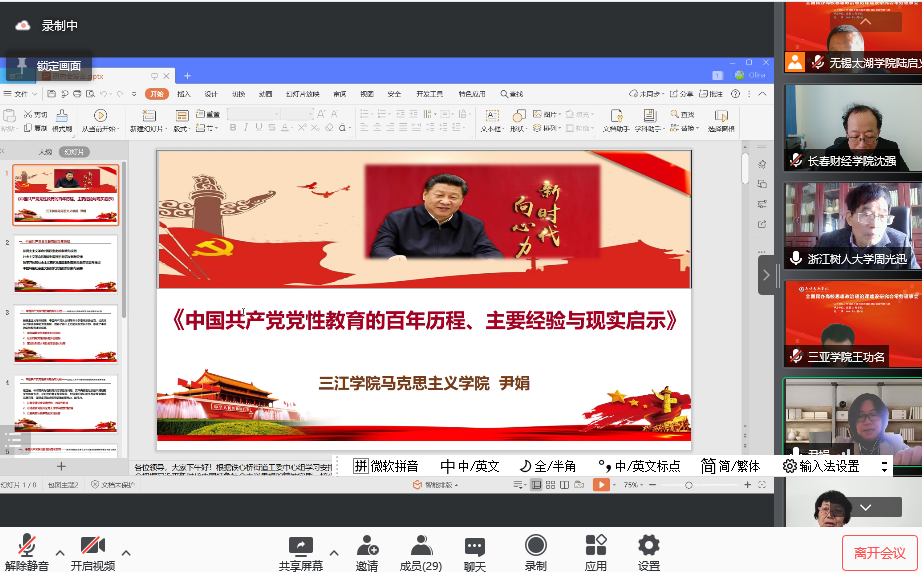Select the 开始 ribbon tab
The image size is (922, 572).
(x=156, y=94)
